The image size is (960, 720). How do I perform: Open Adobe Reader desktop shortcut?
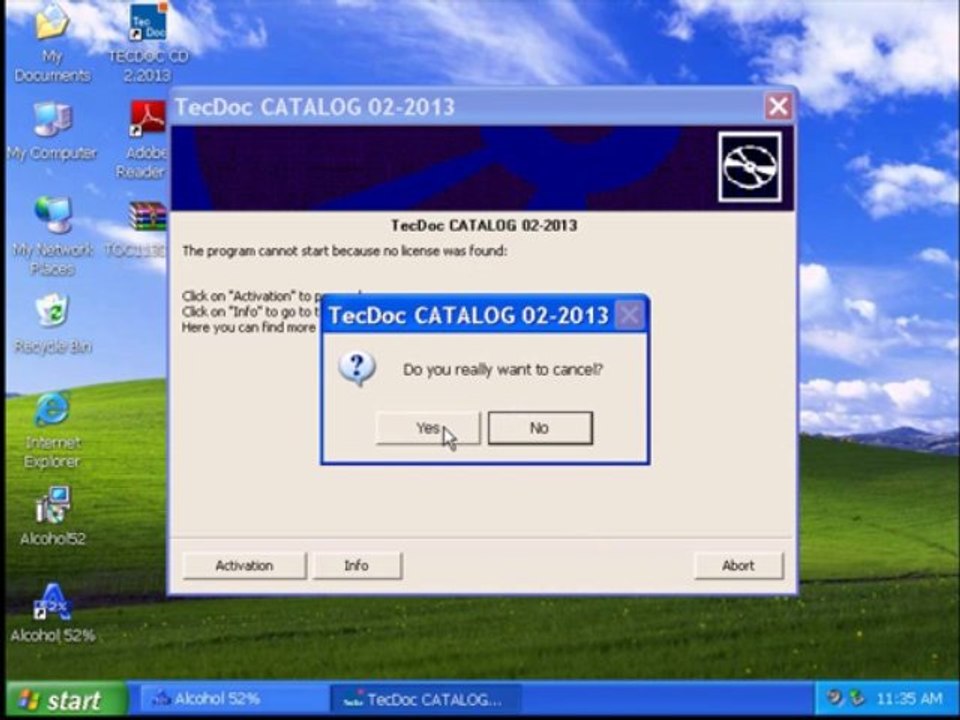(144, 141)
